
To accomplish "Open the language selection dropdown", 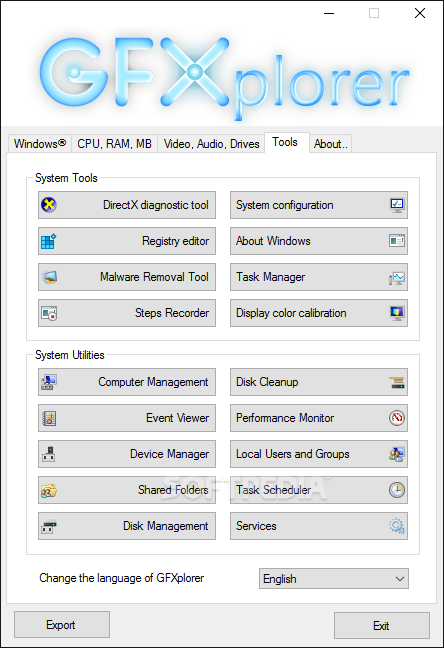I will [x=334, y=579].
